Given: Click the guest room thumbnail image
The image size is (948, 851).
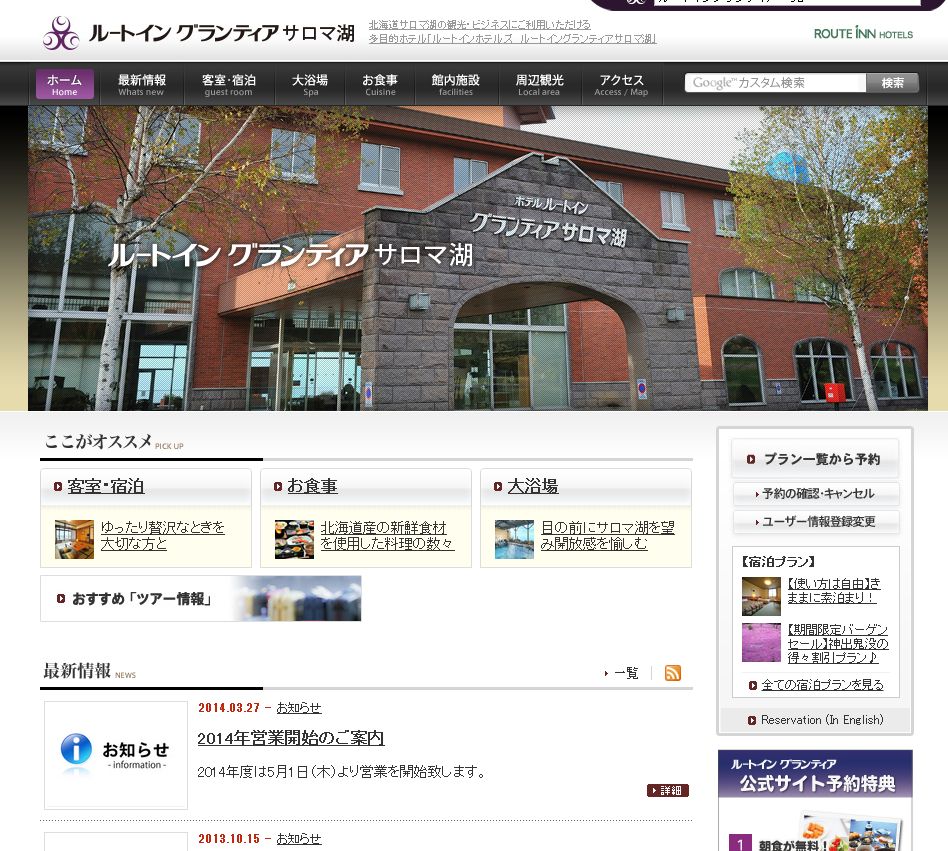Looking at the screenshot, I should tap(74, 539).
